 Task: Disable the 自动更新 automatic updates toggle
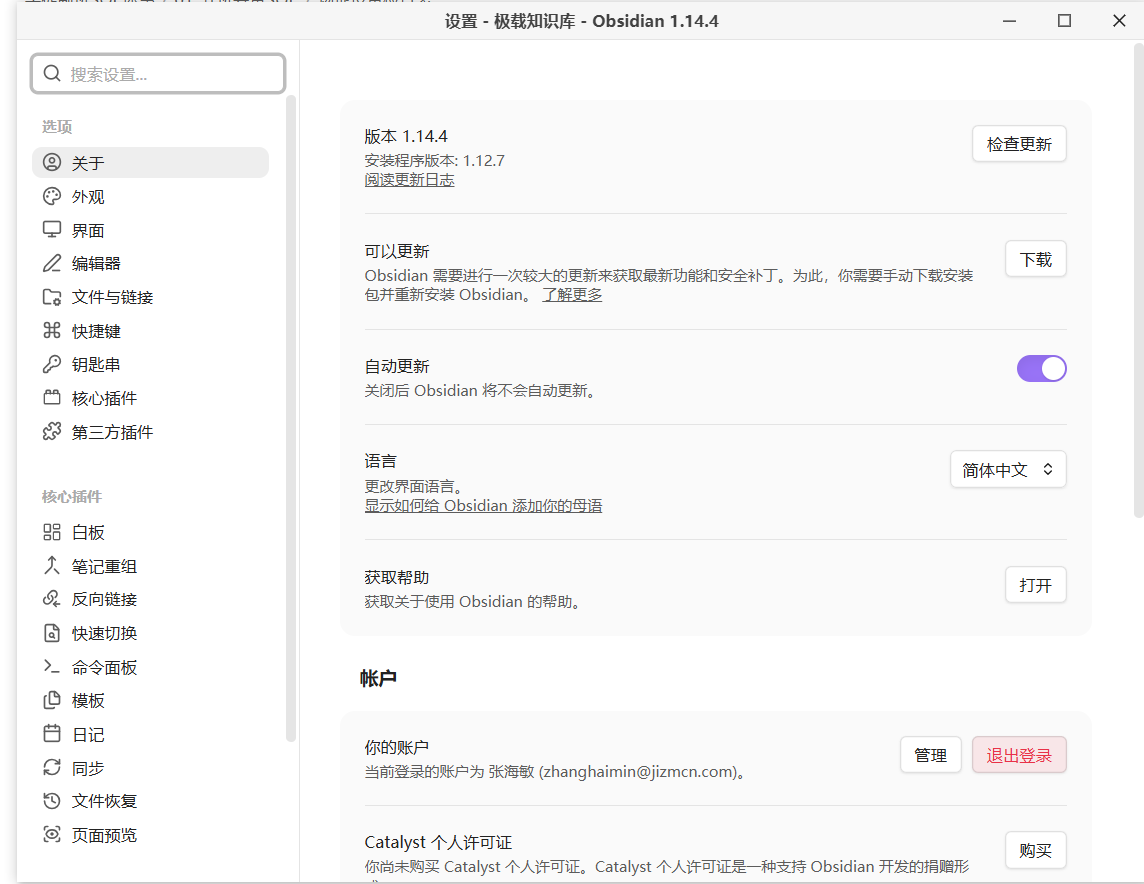pos(1041,368)
